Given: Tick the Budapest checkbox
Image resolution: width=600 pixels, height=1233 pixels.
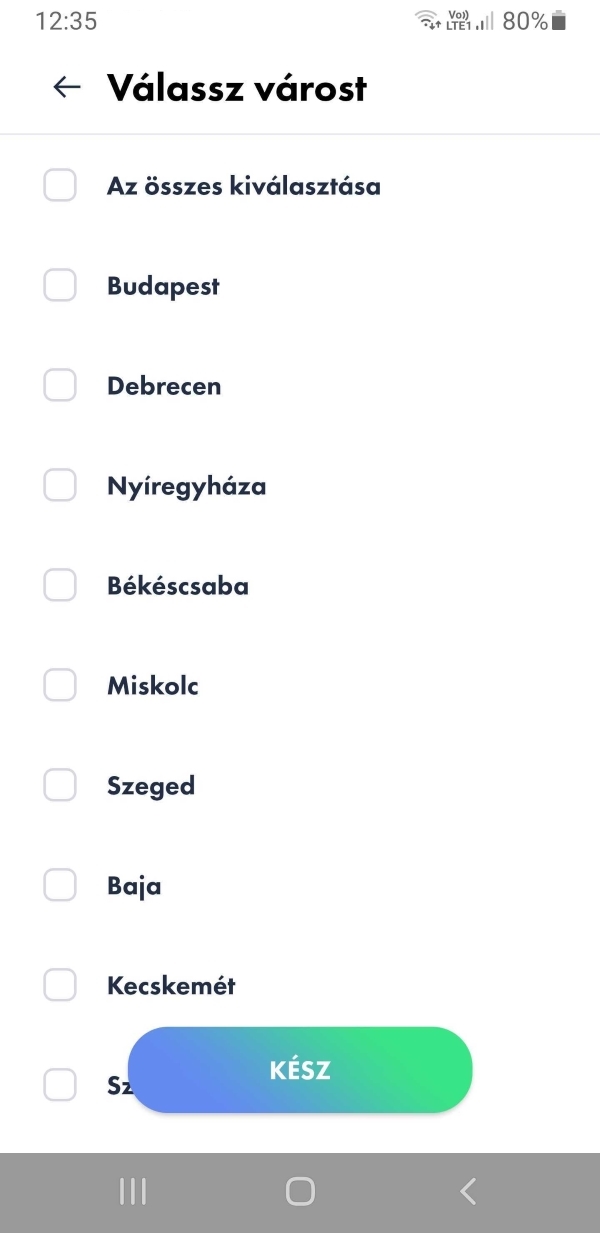Looking at the screenshot, I should pos(60,286).
